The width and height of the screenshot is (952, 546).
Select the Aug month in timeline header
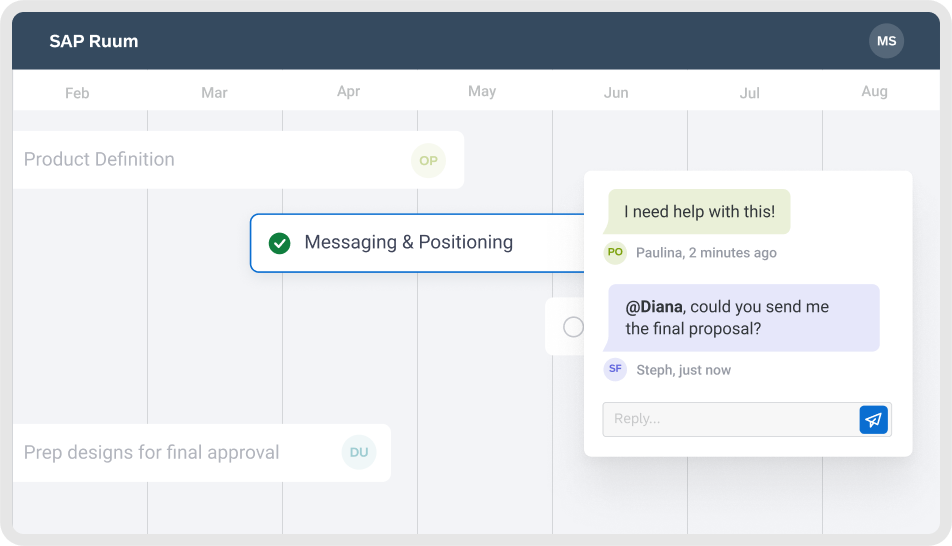click(x=874, y=92)
